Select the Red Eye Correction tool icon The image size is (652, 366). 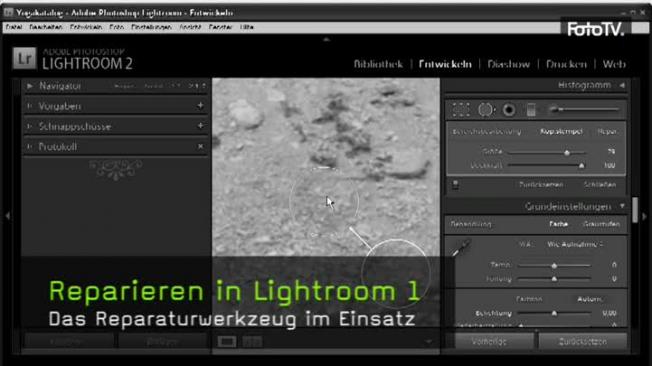(x=509, y=110)
